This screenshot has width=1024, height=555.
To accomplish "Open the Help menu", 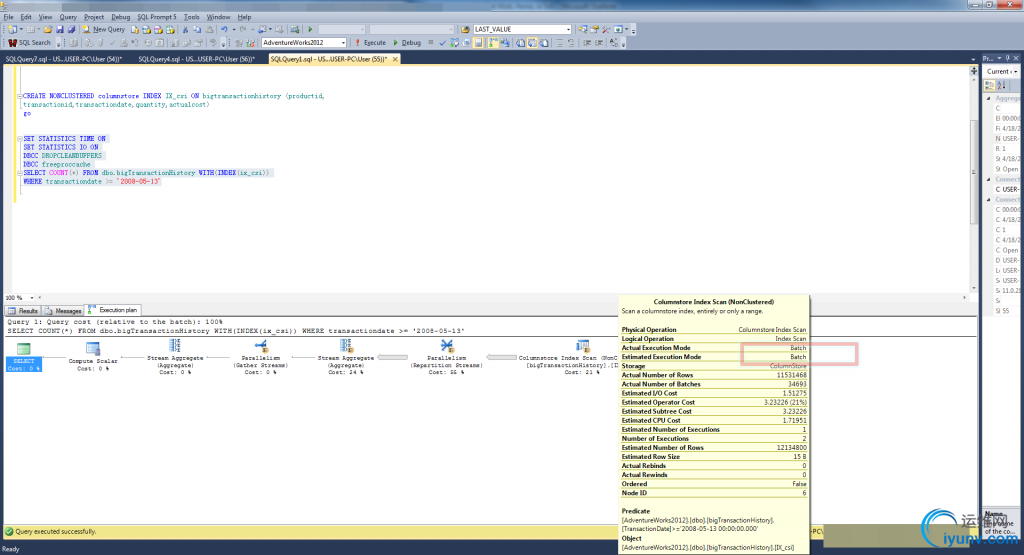I will tap(244, 17).
